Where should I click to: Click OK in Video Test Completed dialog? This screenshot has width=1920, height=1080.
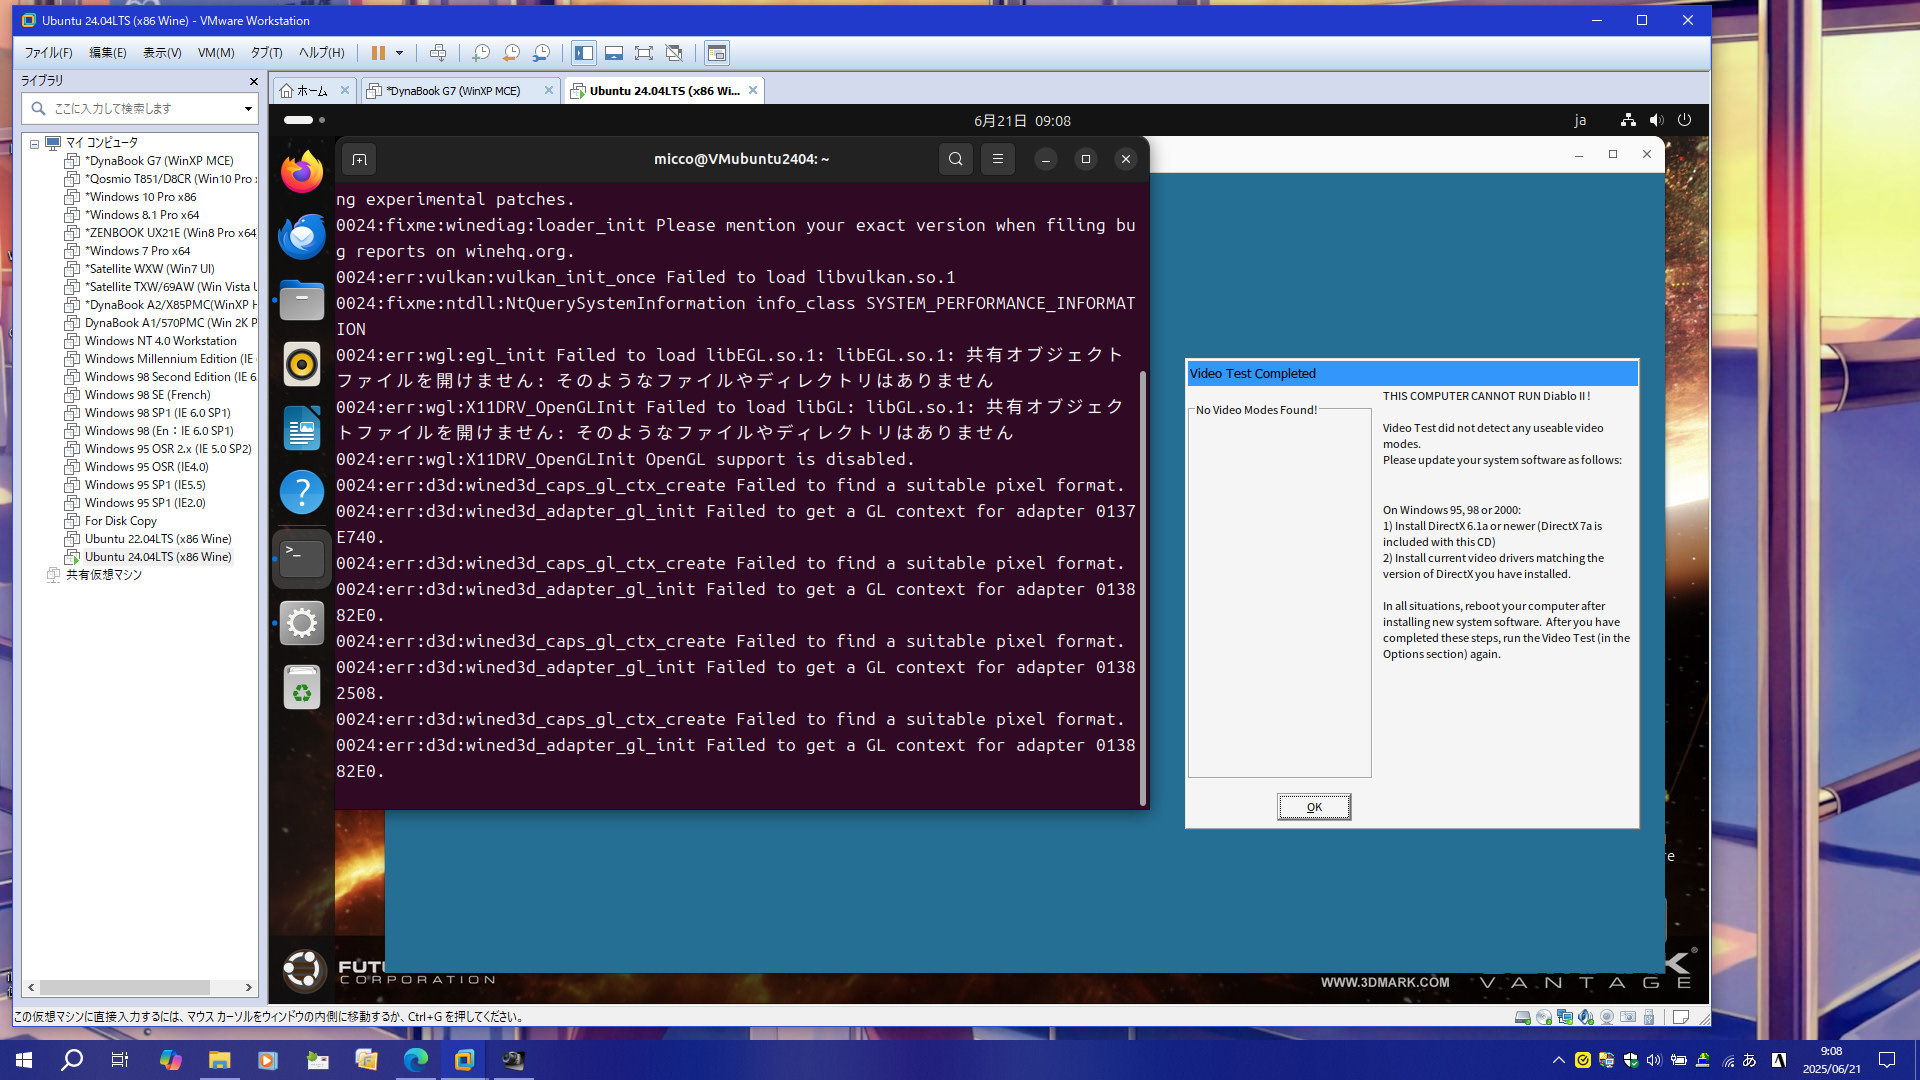(x=1314, y=807)
